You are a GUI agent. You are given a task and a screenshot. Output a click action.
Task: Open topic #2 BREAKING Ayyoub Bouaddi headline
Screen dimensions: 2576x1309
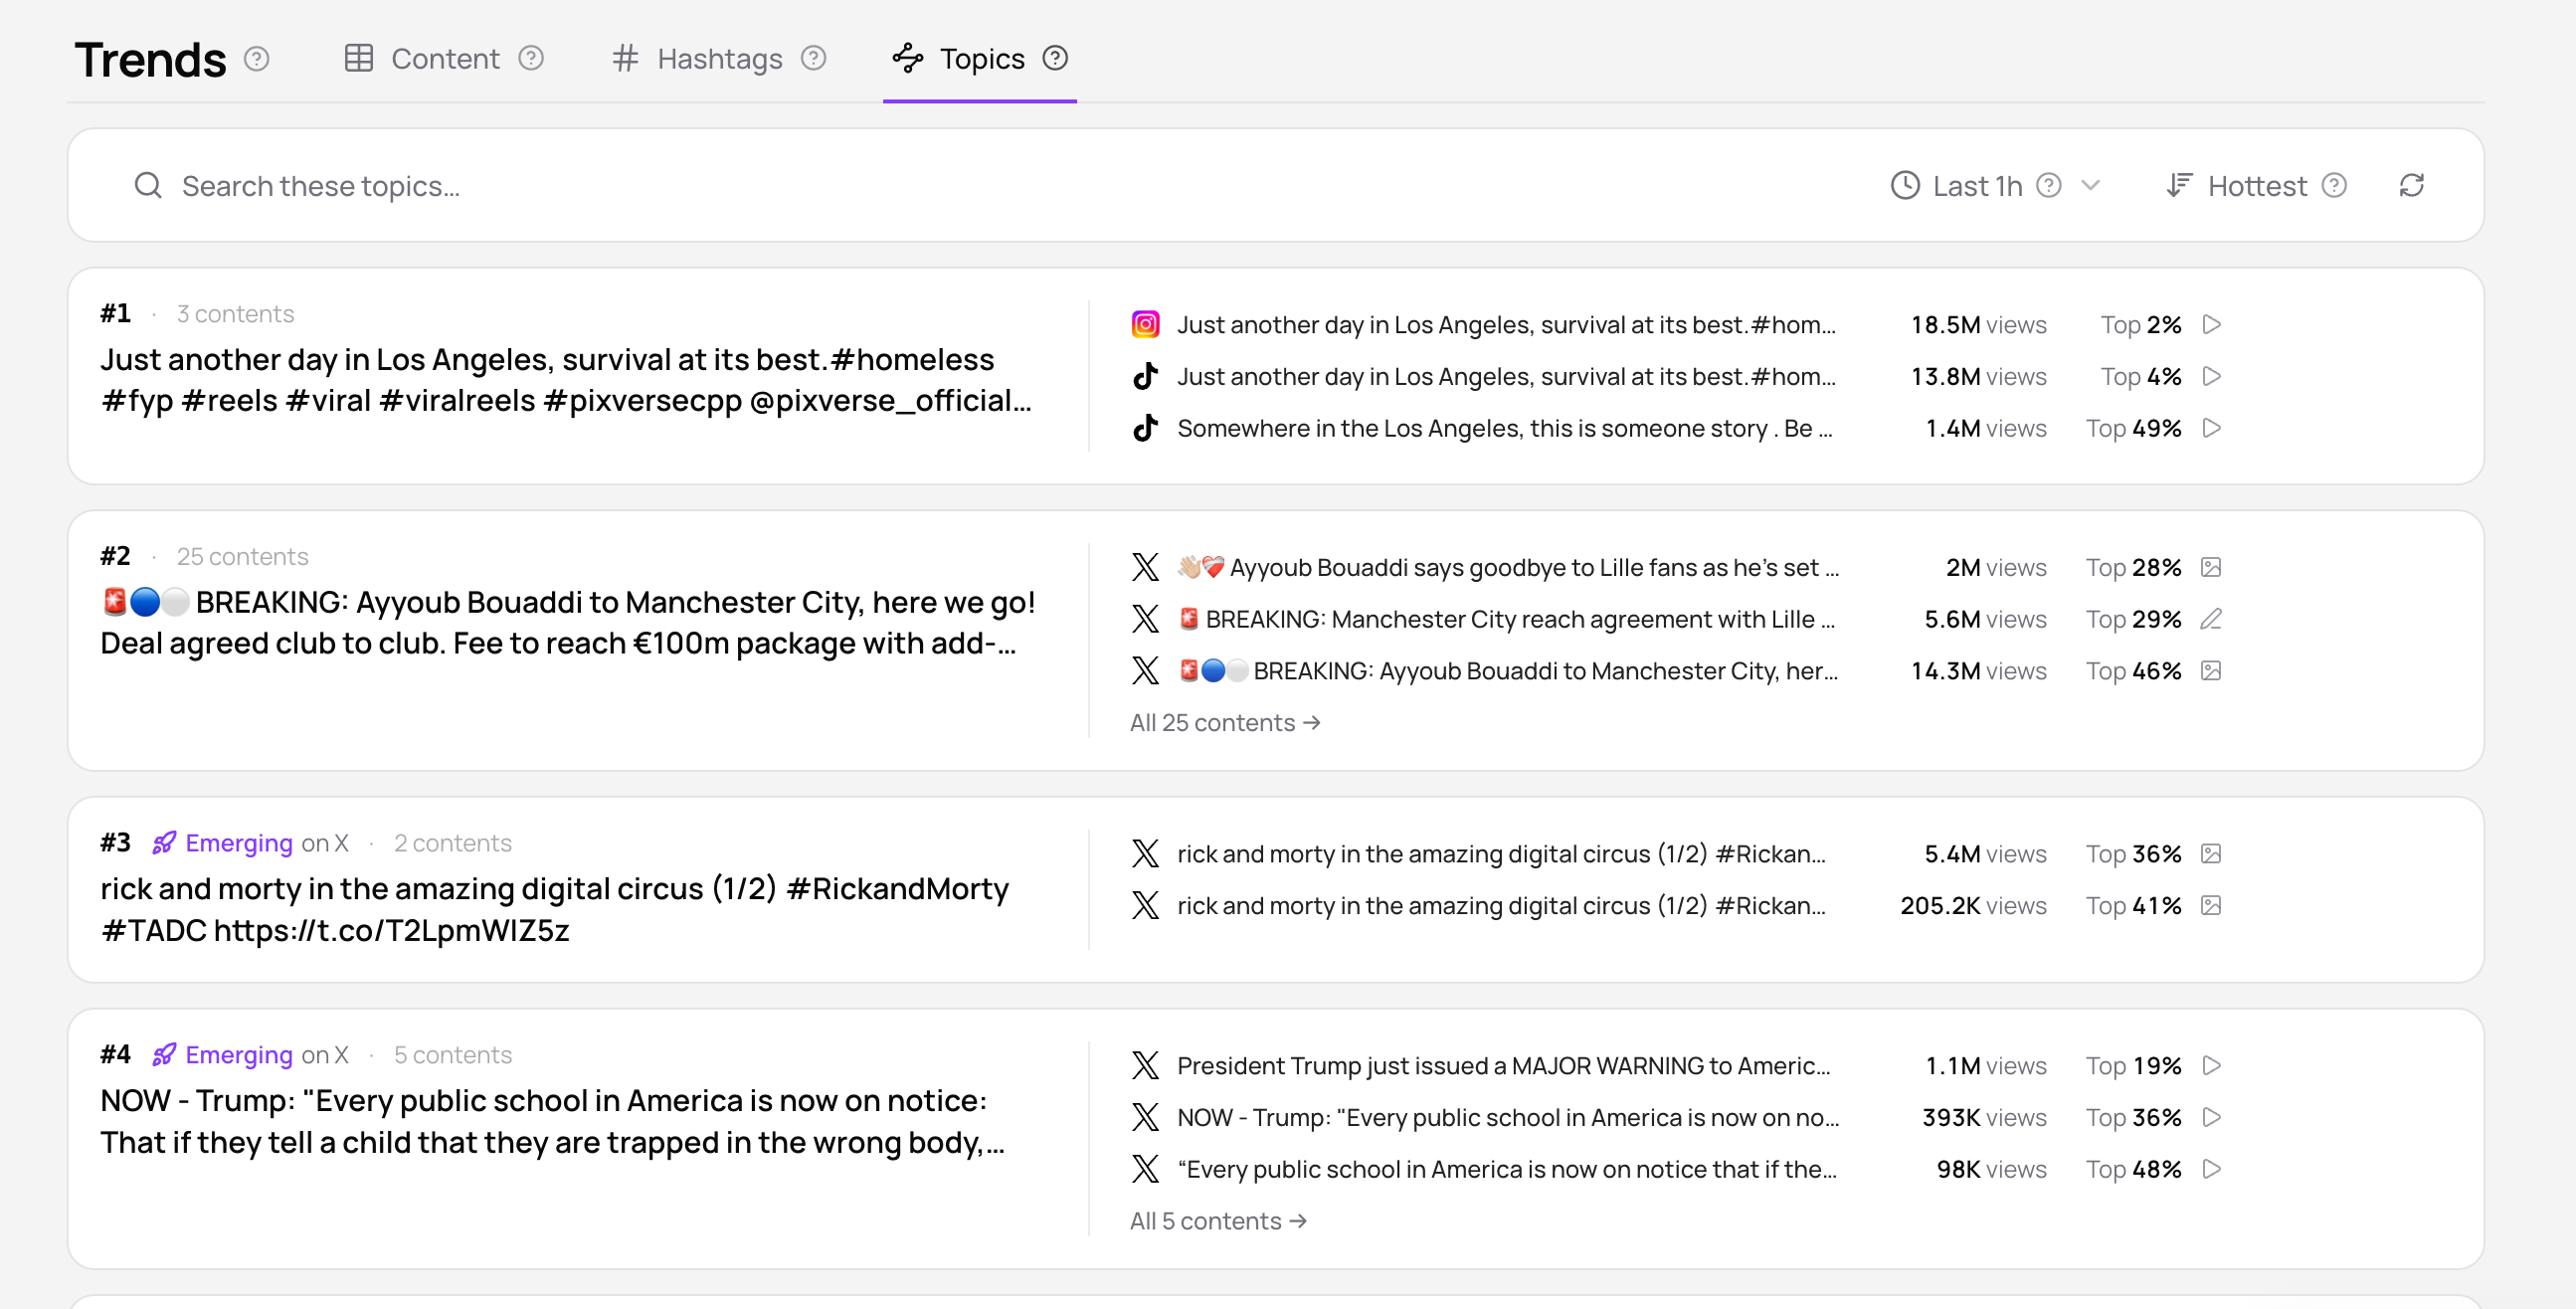point(568,623)
